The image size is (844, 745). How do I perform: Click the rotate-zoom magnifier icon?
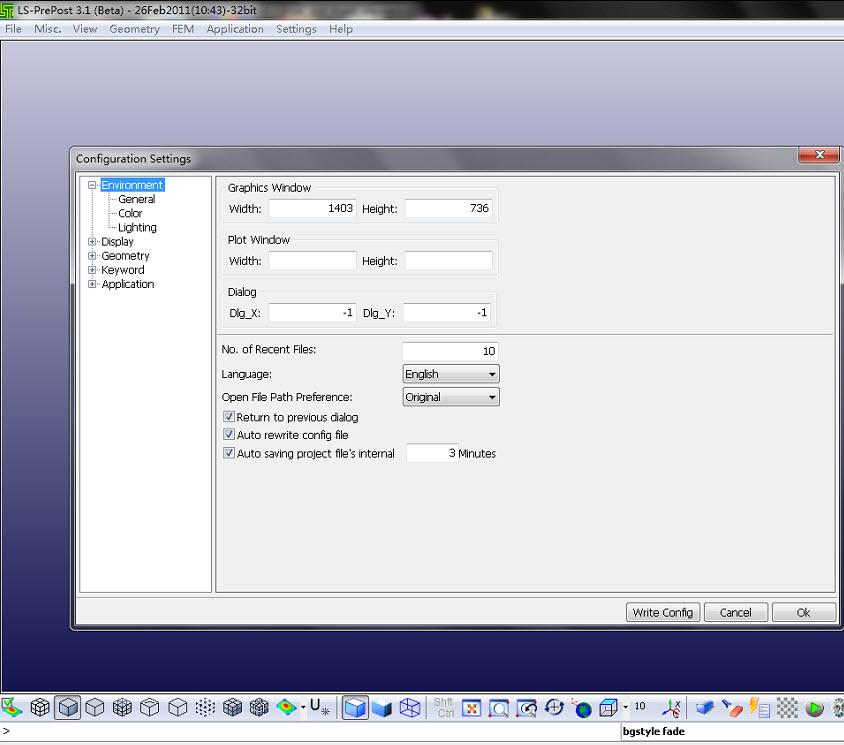(x=526, y=708)
